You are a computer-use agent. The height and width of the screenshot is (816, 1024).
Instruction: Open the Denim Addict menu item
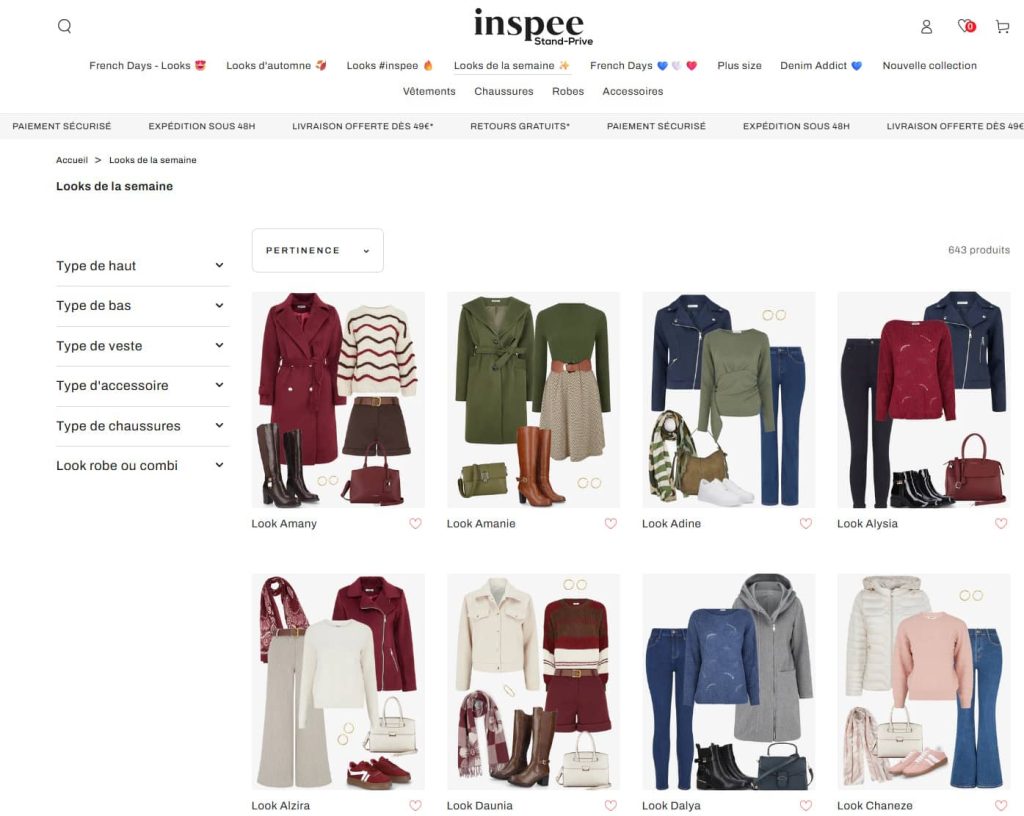820,66
